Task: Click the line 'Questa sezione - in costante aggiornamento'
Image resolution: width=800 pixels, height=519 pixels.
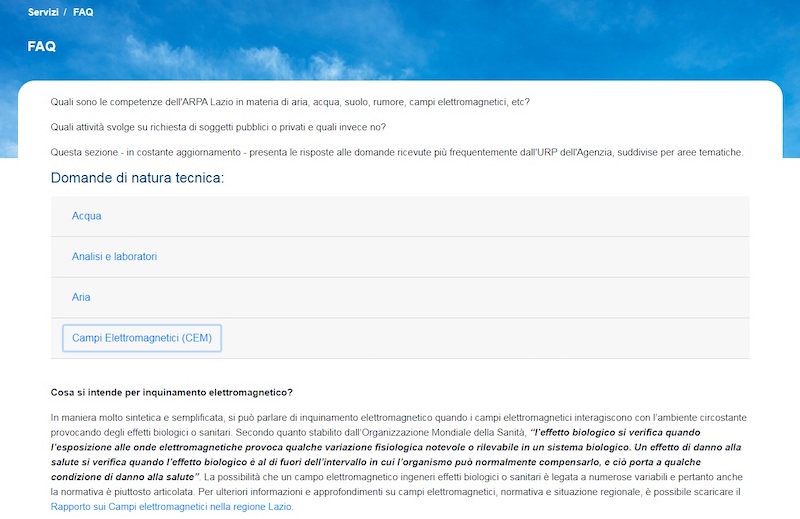Action: click(396, 152)
